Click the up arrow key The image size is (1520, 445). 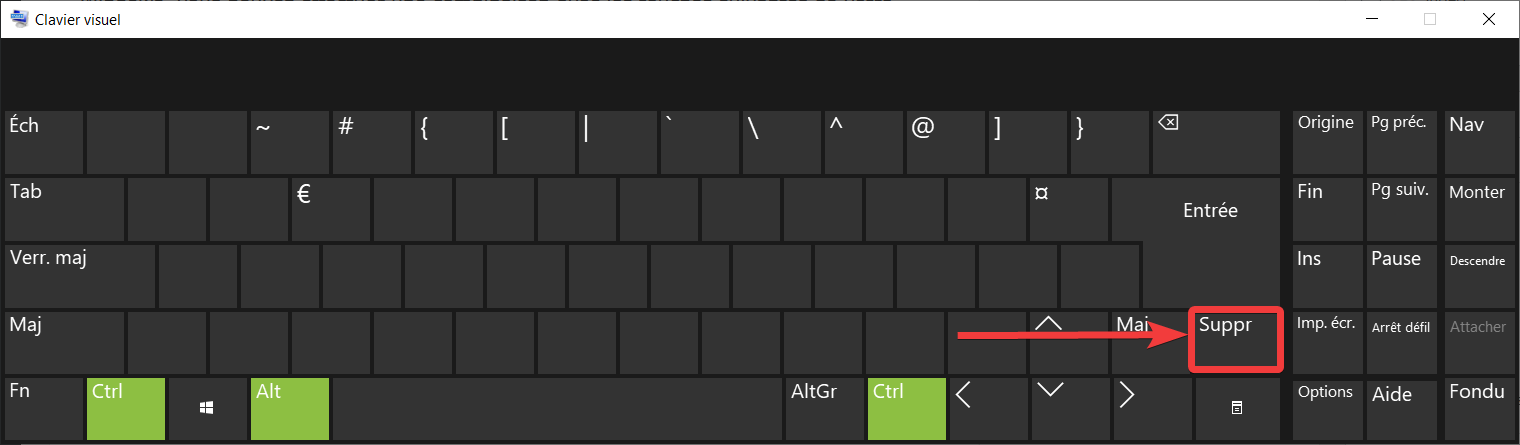(x=1048, y=341)
